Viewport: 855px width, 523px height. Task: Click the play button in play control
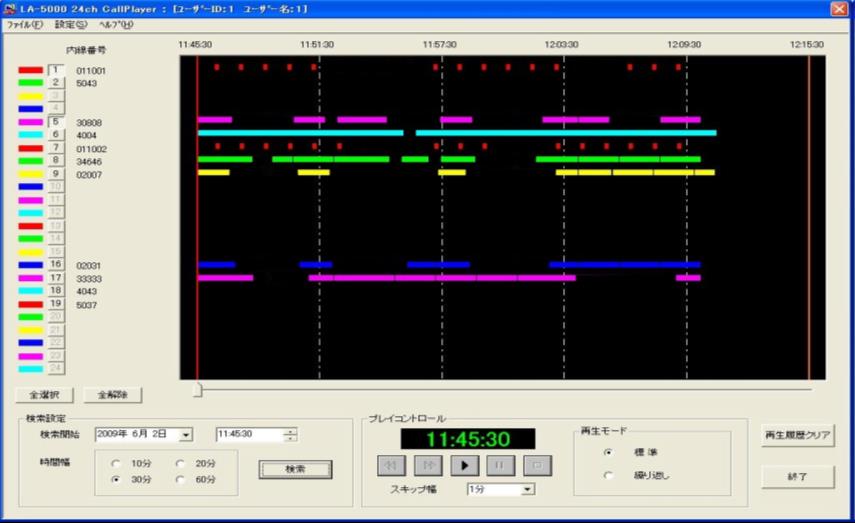[465, 466]
